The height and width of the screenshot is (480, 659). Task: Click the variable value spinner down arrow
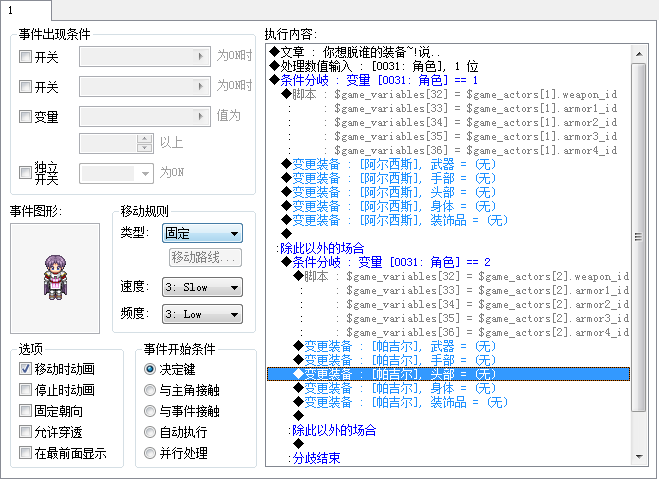pos(145,148)
